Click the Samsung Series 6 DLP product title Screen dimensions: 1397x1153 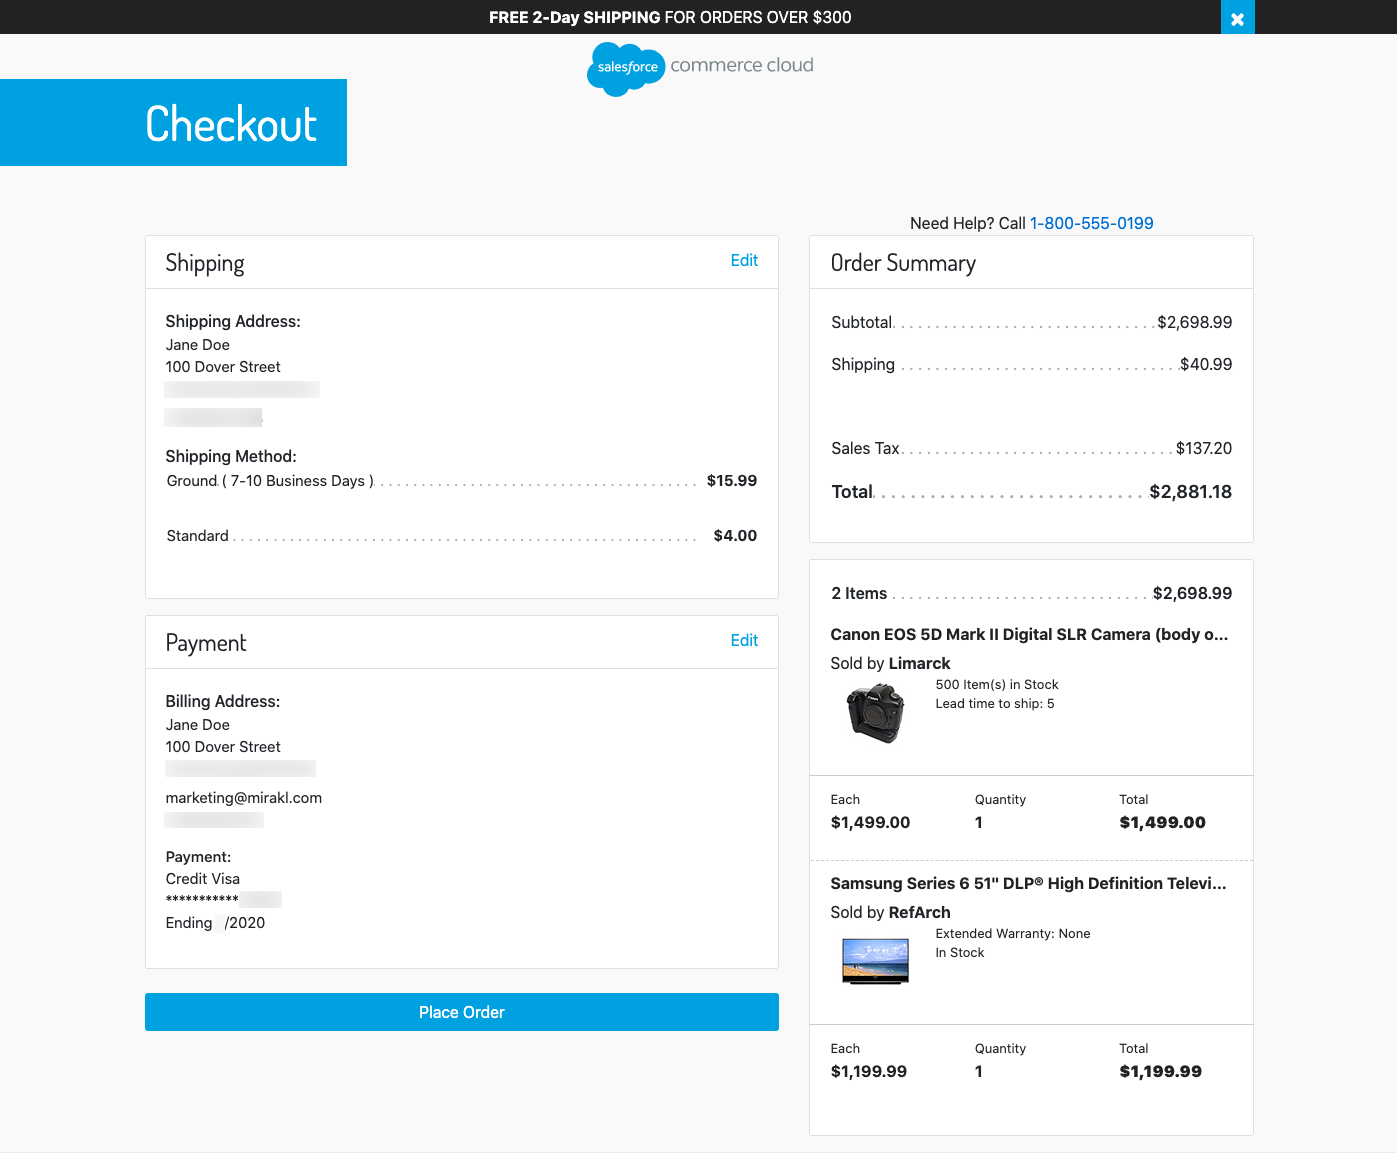pyautogui.click(x=1027, y=883)
